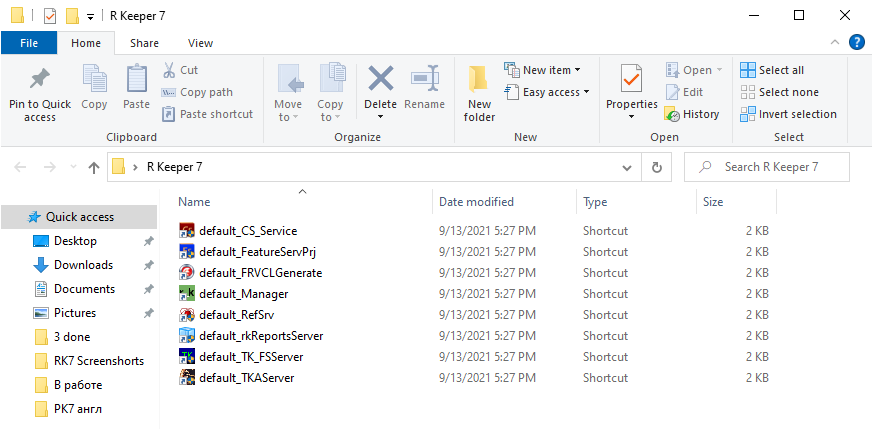This screenshot has width=872, height=429.
Task: Click the Pin to Quick access icon
Action: pyautogui.click(x=39, y=79)
